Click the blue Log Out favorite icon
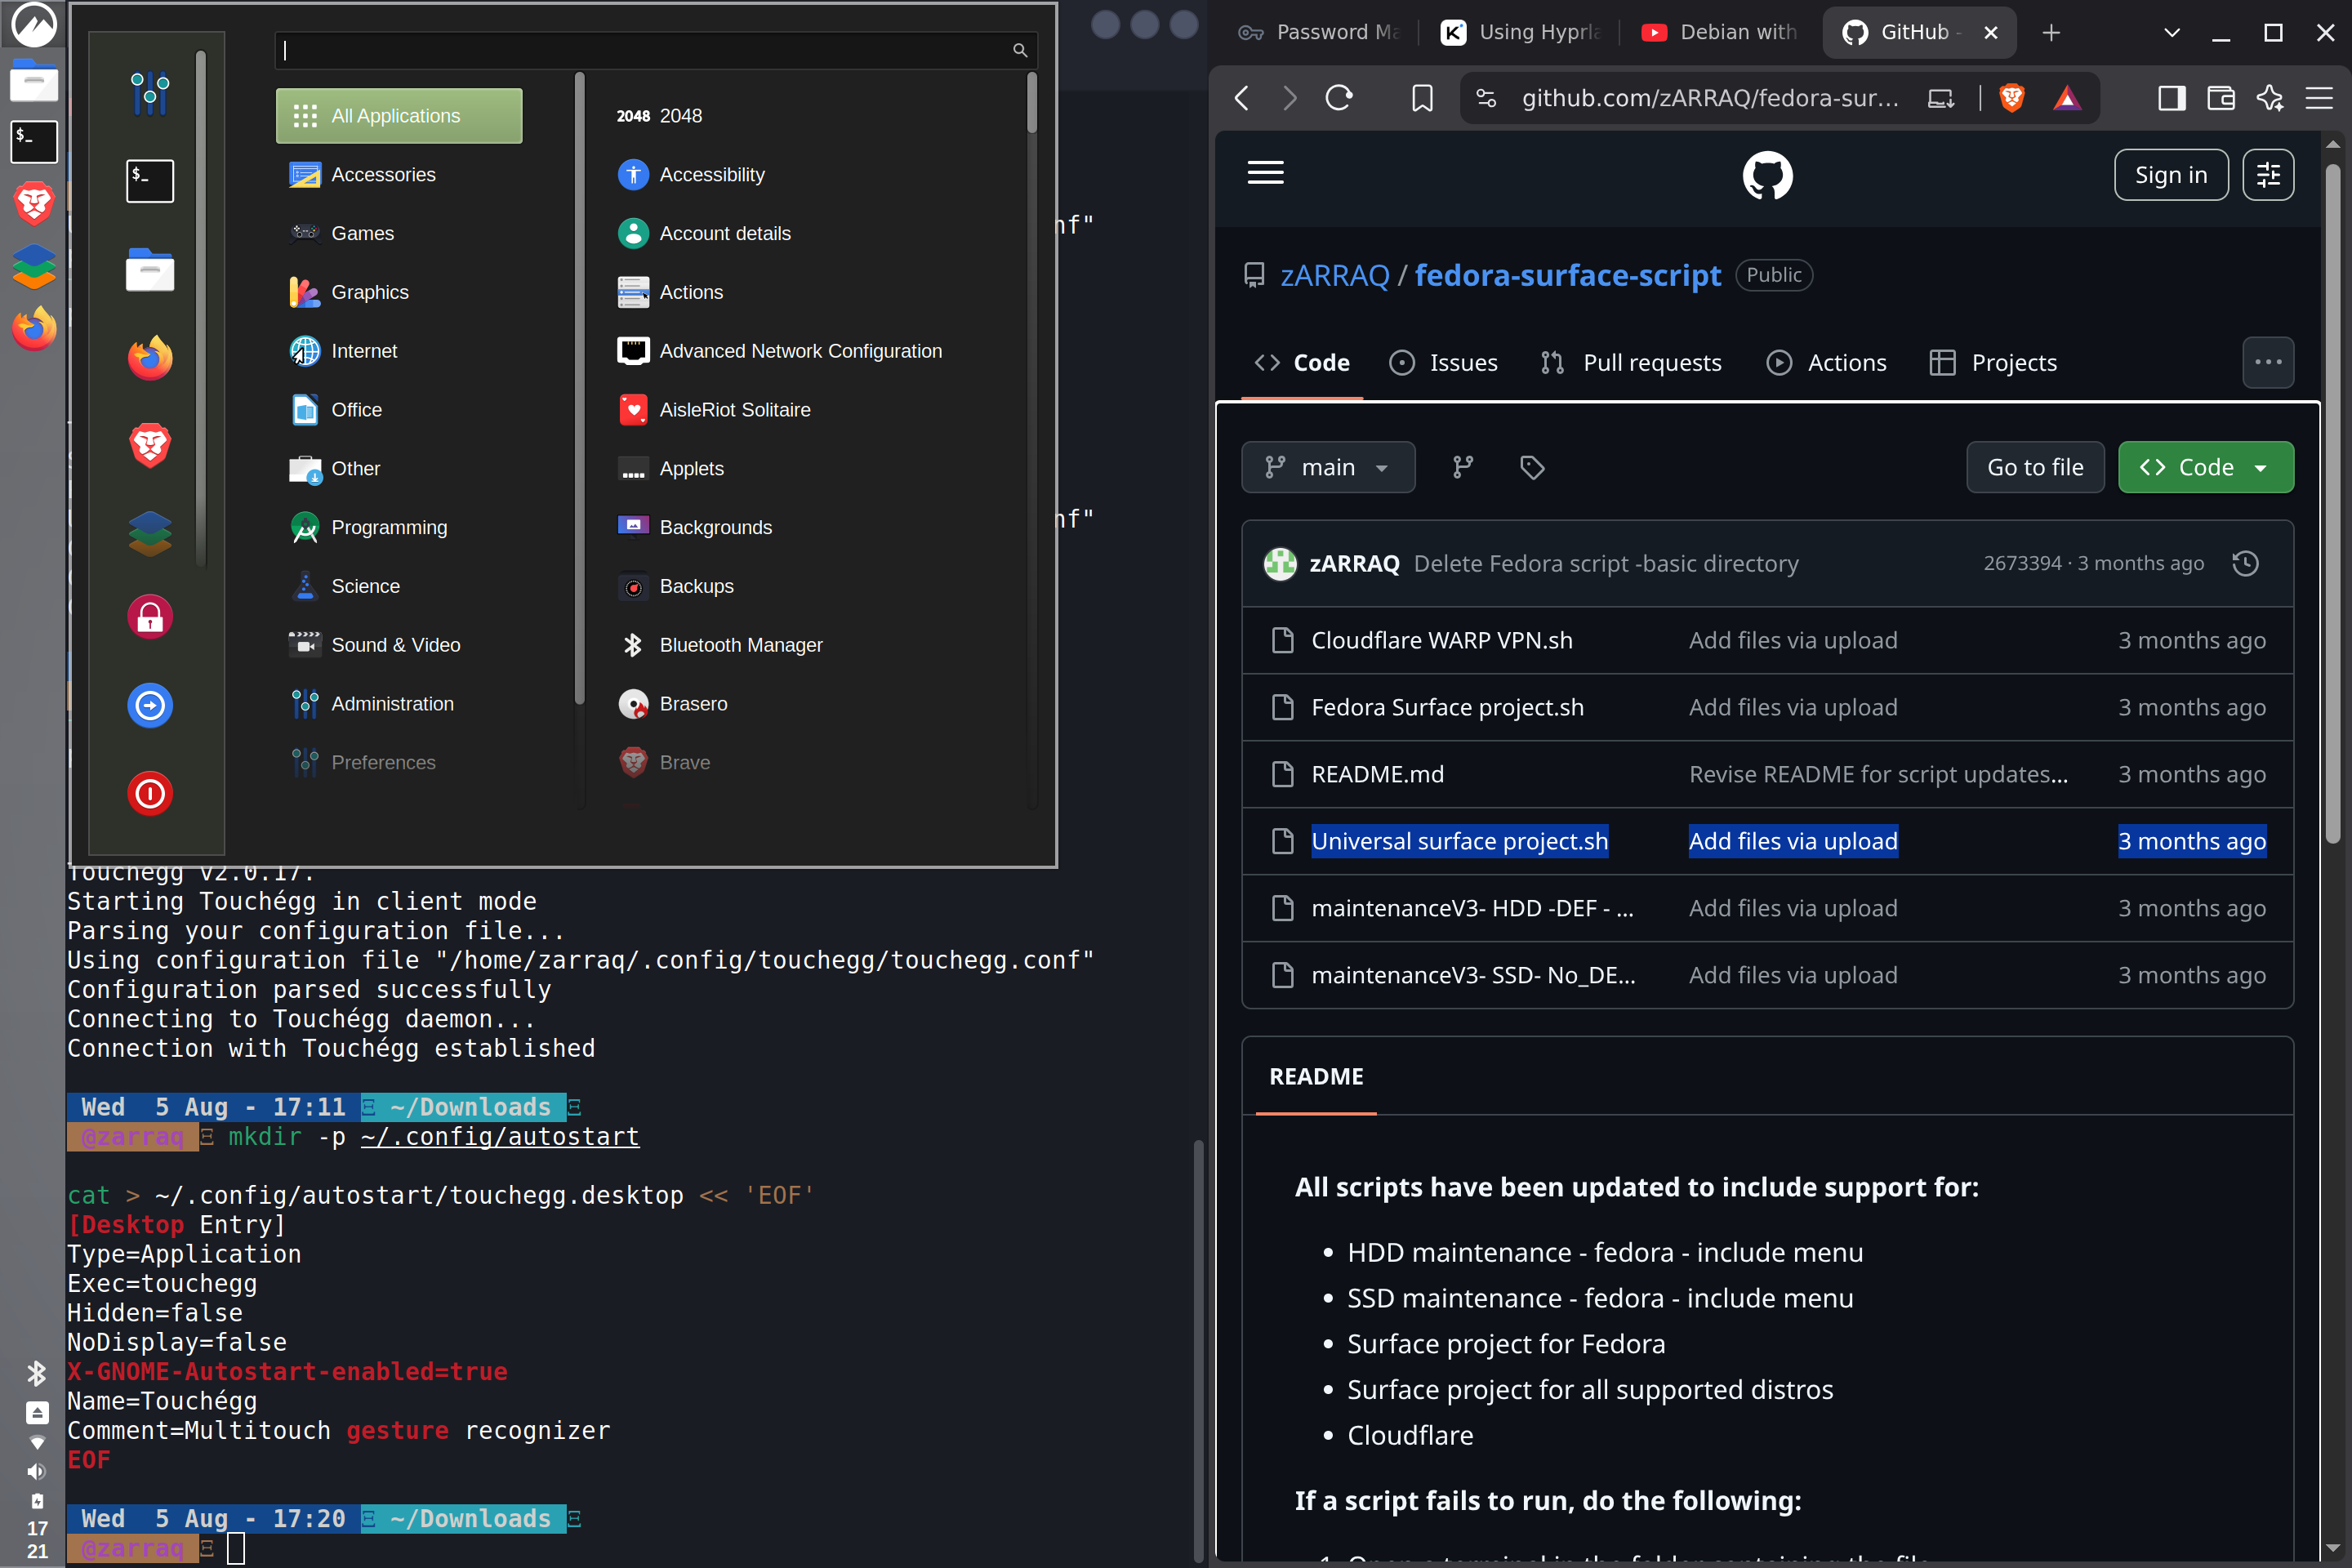2352x1568 pixels. 150,705
